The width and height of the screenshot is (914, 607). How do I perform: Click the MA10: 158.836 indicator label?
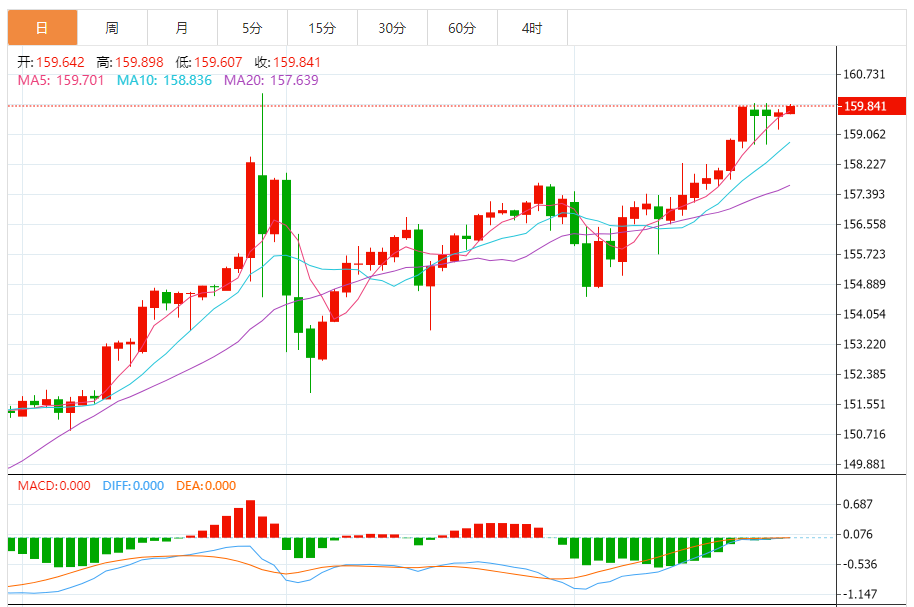pyautogui.click(x=164, y=80)
